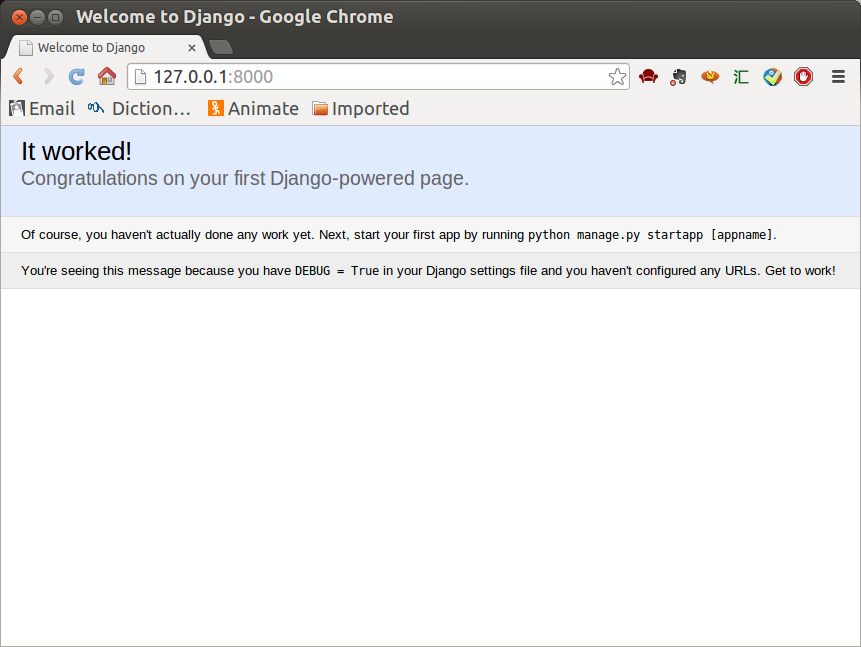Expand the Imported bookmarks folder
Viewport: 861px width, 647px height.
click(x=361, y=108)
